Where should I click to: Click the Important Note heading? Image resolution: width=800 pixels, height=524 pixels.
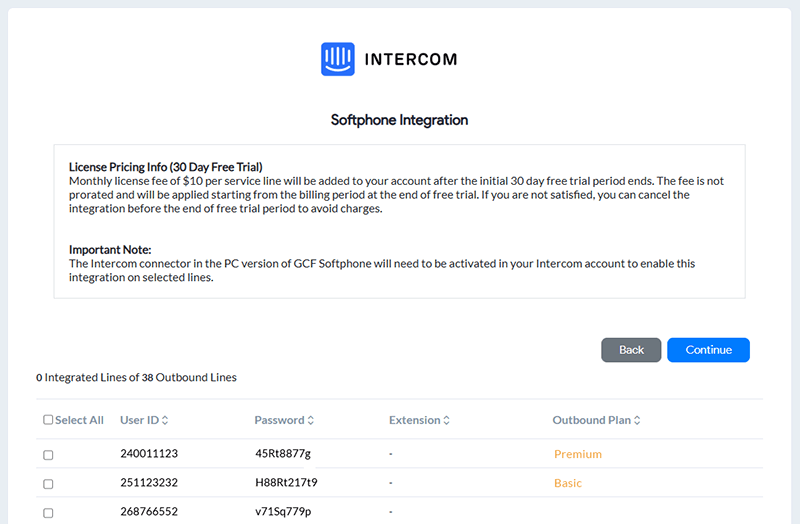pyautogui.click(x=110, y=249)
